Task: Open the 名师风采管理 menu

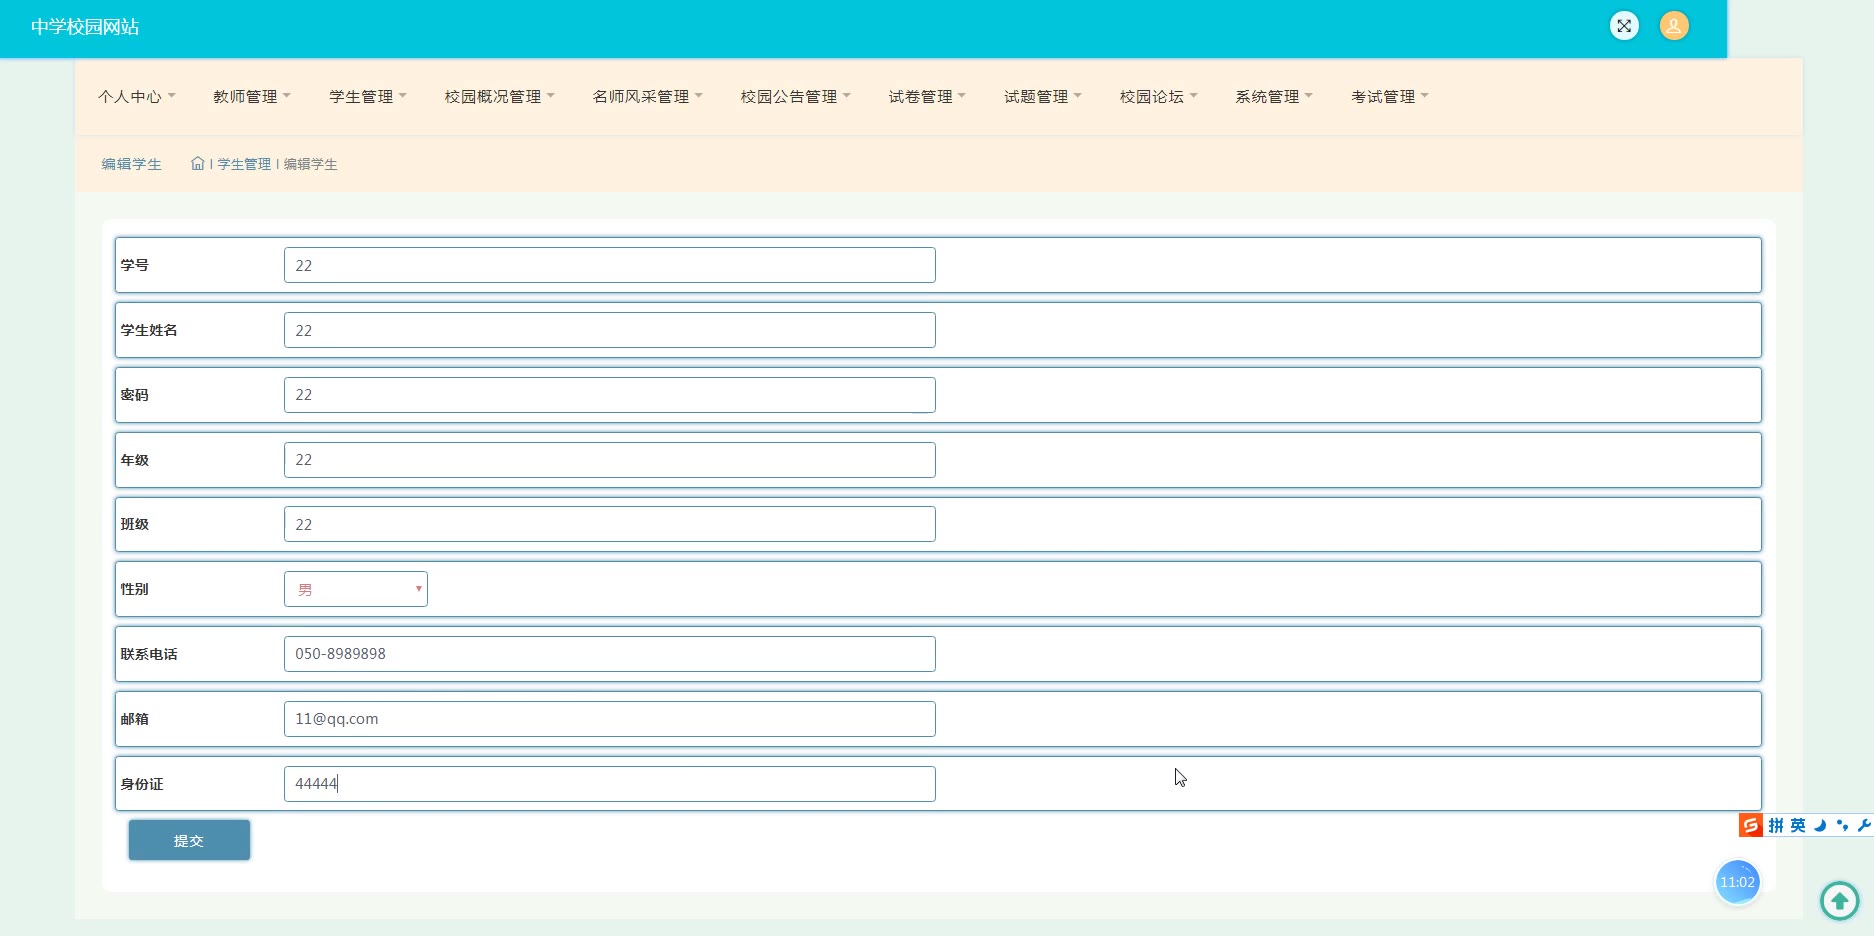Action: (x=648, y=97)
